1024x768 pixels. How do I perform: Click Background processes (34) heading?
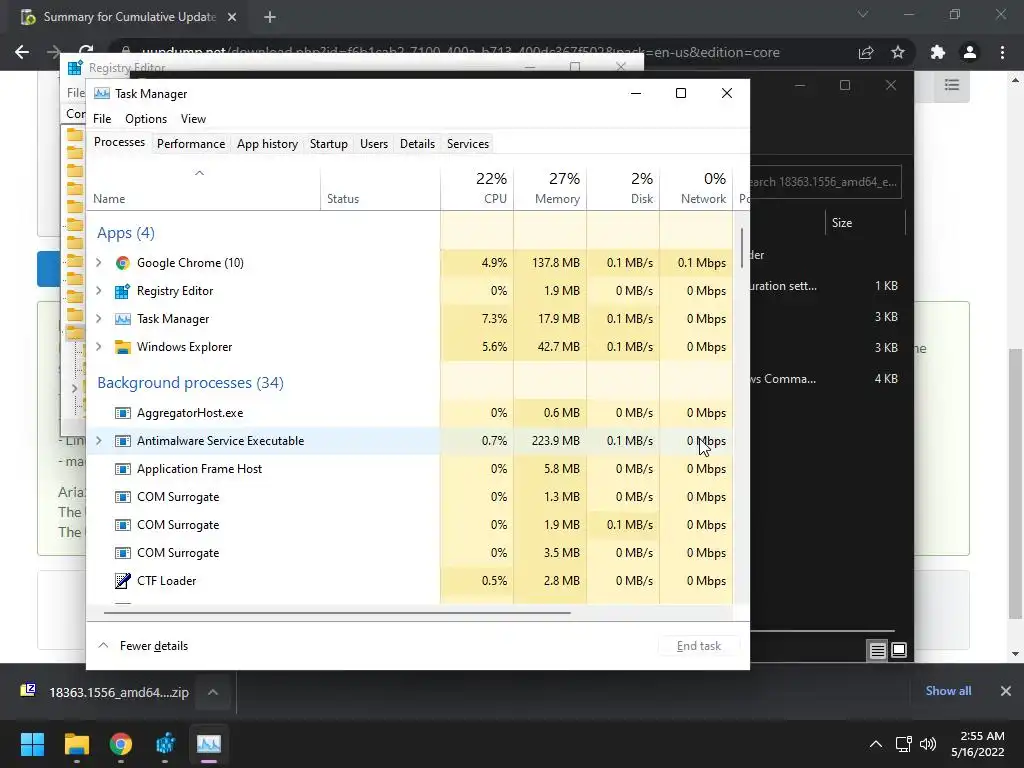190,383
